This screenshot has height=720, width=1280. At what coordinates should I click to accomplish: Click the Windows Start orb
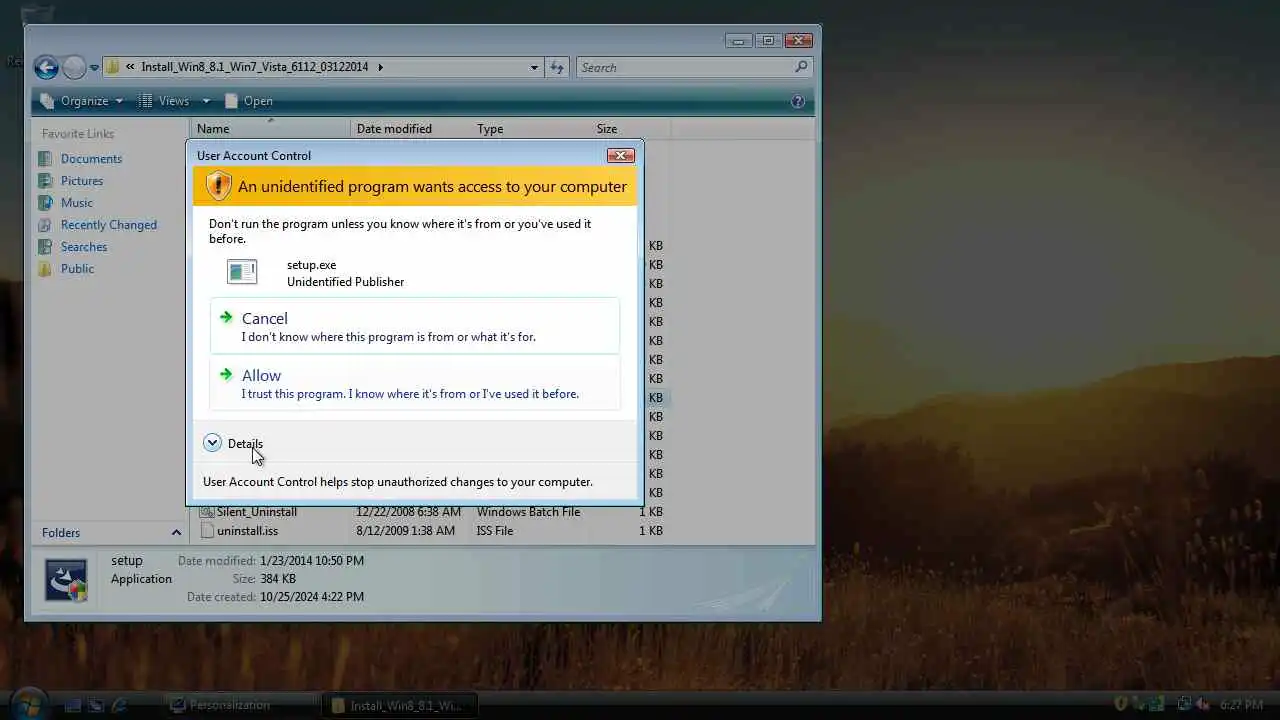(28, 703)
